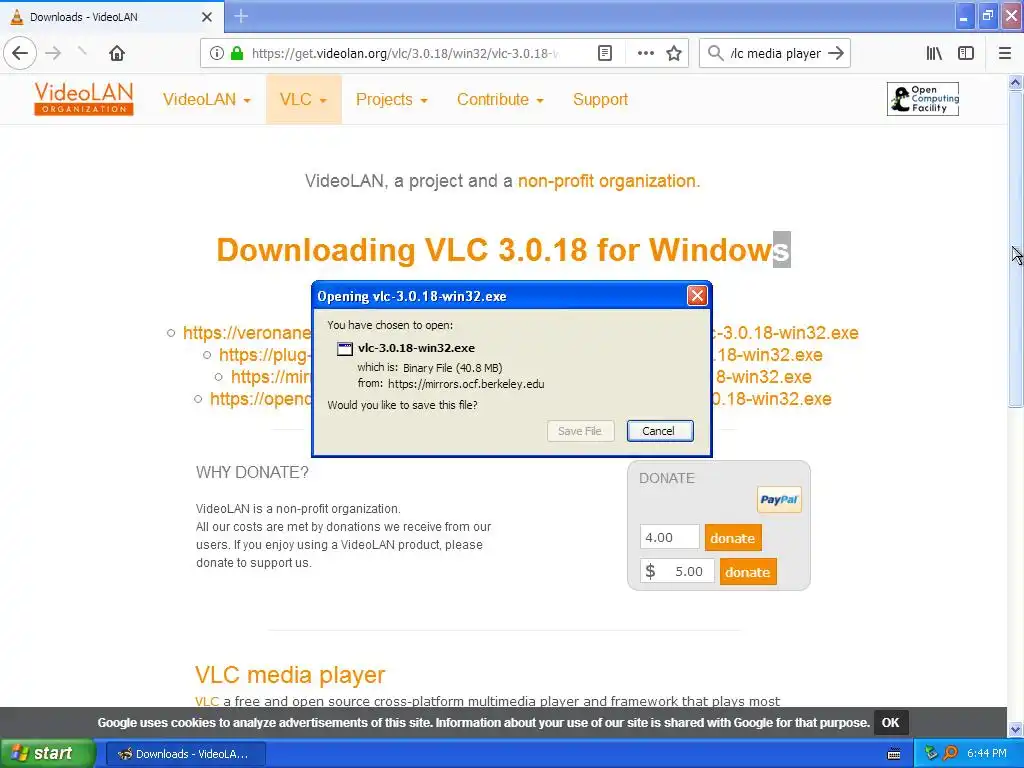Close the Opening vlc-3.0.18-win32.exe dialog
This screenshot has width=1024, height=768.
697,296
